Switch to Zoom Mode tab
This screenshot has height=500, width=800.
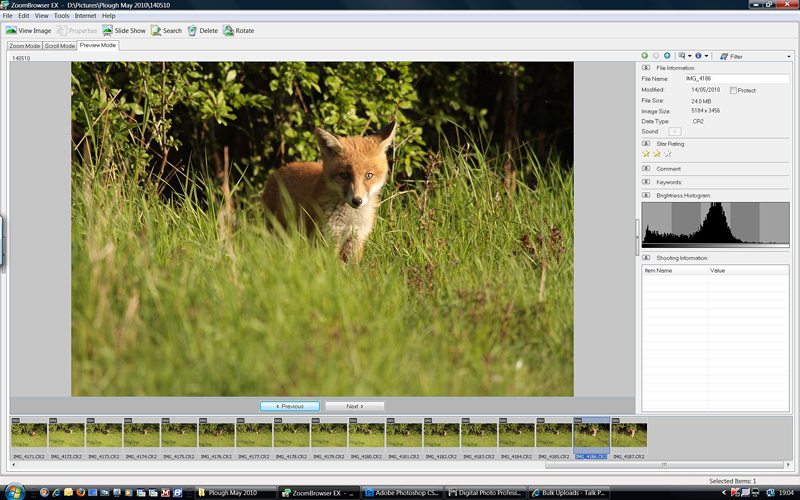click(24, 46)
